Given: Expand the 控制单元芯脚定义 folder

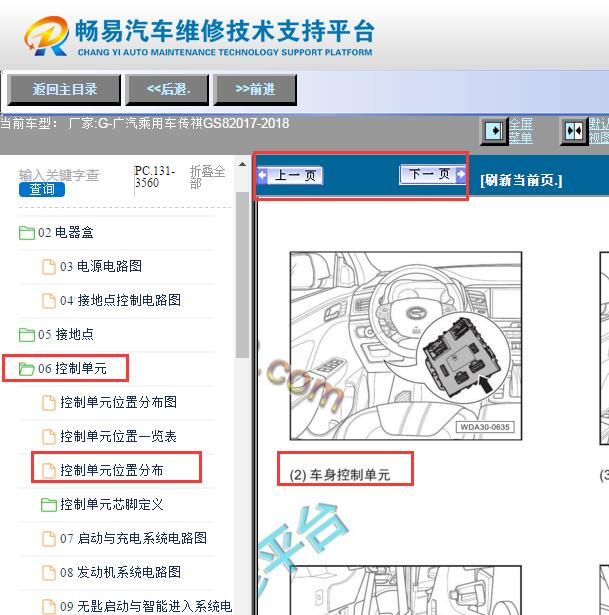Looking at the screenshot, I should click(x=112, y=505).
